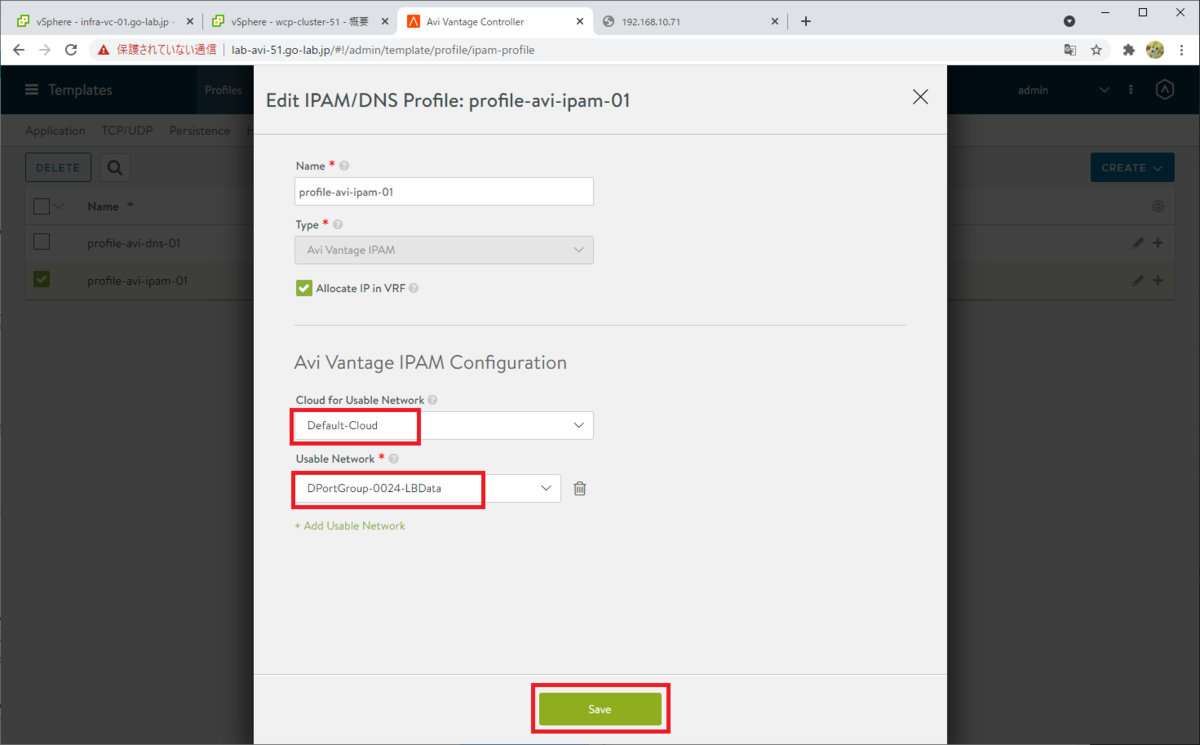The width and height of the screenshot is (1200, 745).
Task: Open disabled Type dropdown Avi Vantage IPAM
Action: 444,250
